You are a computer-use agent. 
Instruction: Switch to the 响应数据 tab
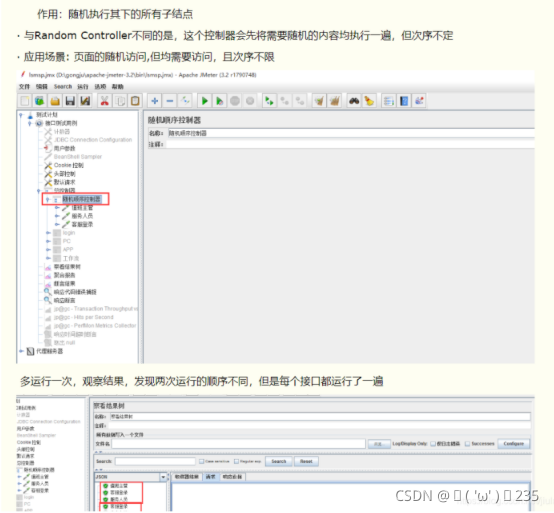coord(232,477)
